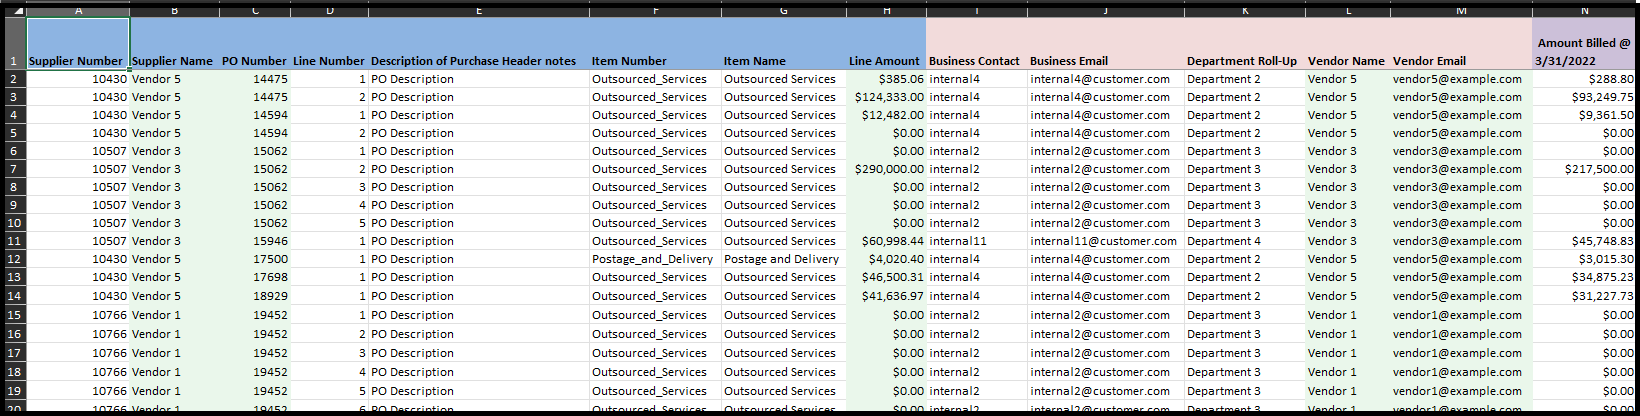The image size is (1640, 416).
Task: Click the internal11@customer.com email cell
Action: click(x=1104, y=241)
